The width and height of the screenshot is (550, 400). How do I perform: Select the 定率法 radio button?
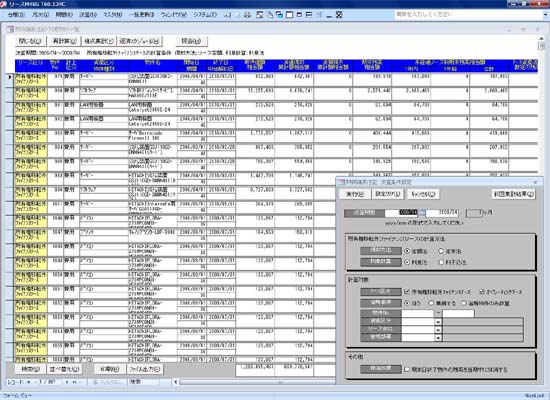tap(441, 251)
